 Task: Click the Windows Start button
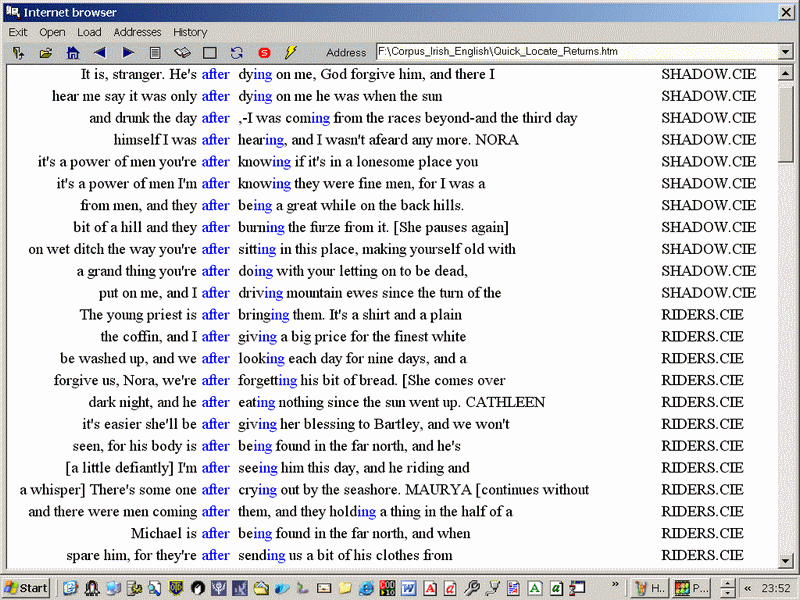pos(27,588)
